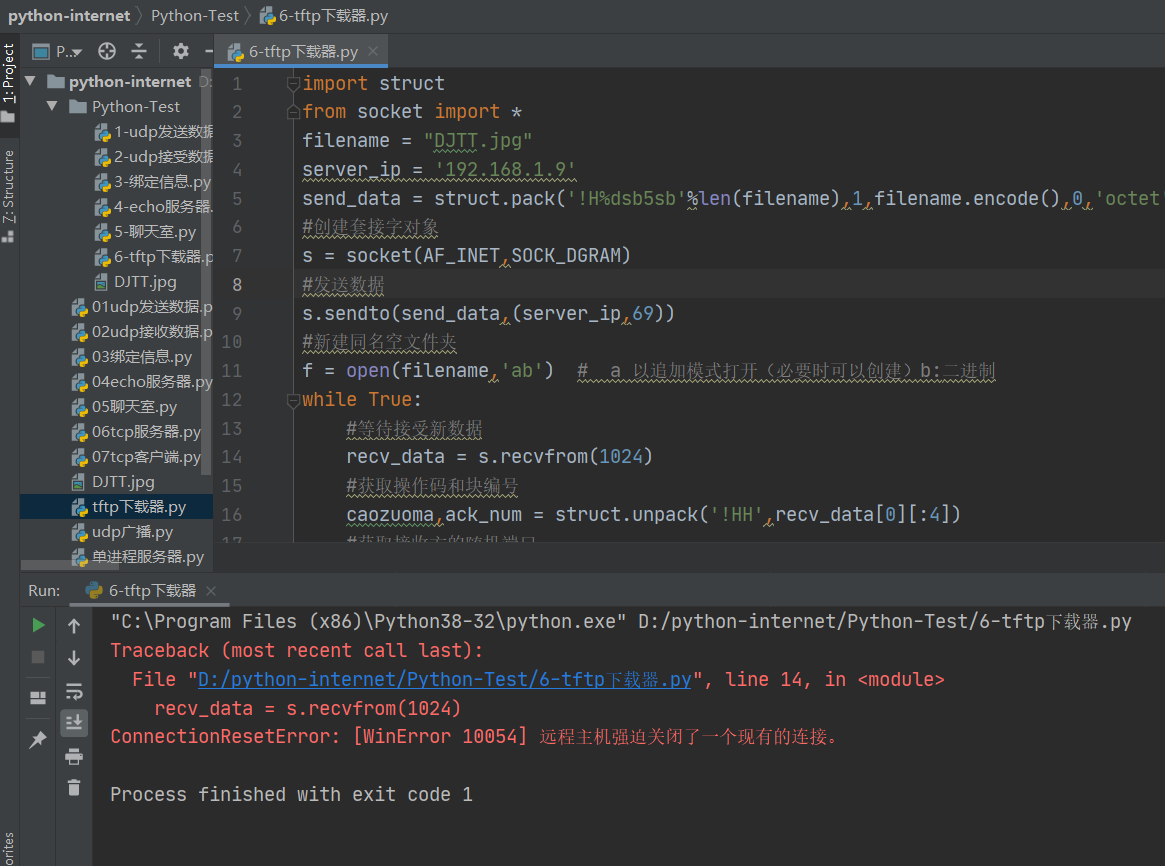Toggle soft-wrap in Run console
The image size is (1165, 866).
tap(74, 691)
